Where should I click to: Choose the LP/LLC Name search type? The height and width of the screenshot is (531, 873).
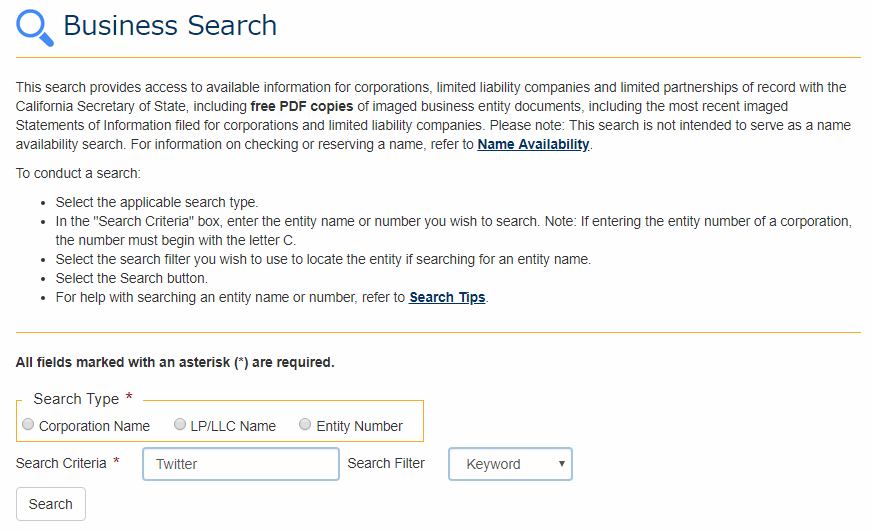(x=180, y=425)
